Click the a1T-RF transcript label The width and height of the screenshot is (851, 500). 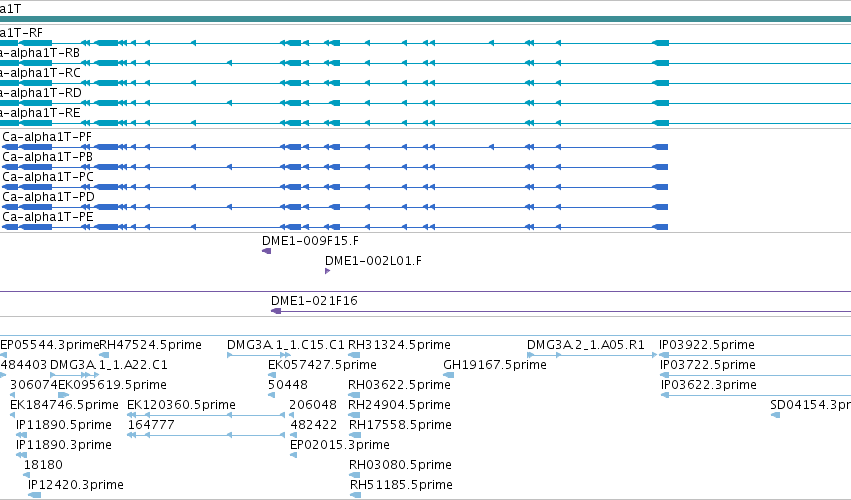pos(21,33)
